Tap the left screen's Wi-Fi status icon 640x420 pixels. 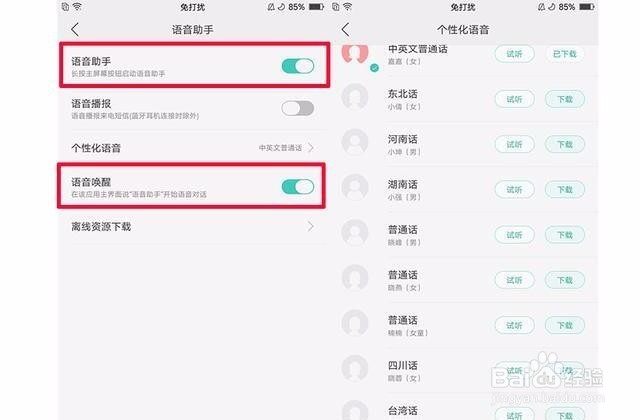[77, 7]
